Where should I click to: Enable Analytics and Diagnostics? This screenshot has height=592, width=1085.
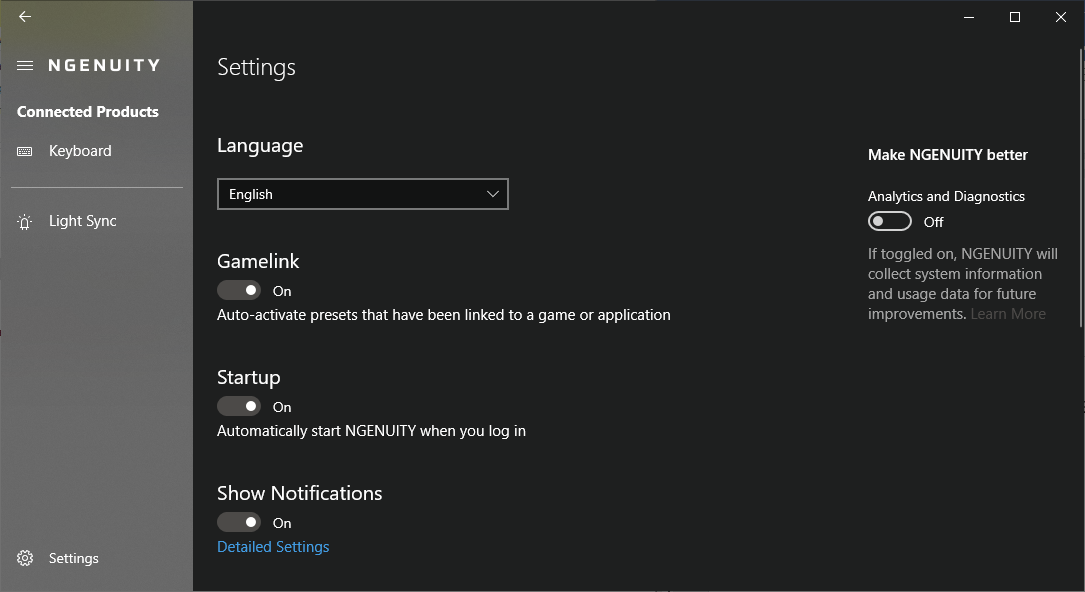pos(890,221)
